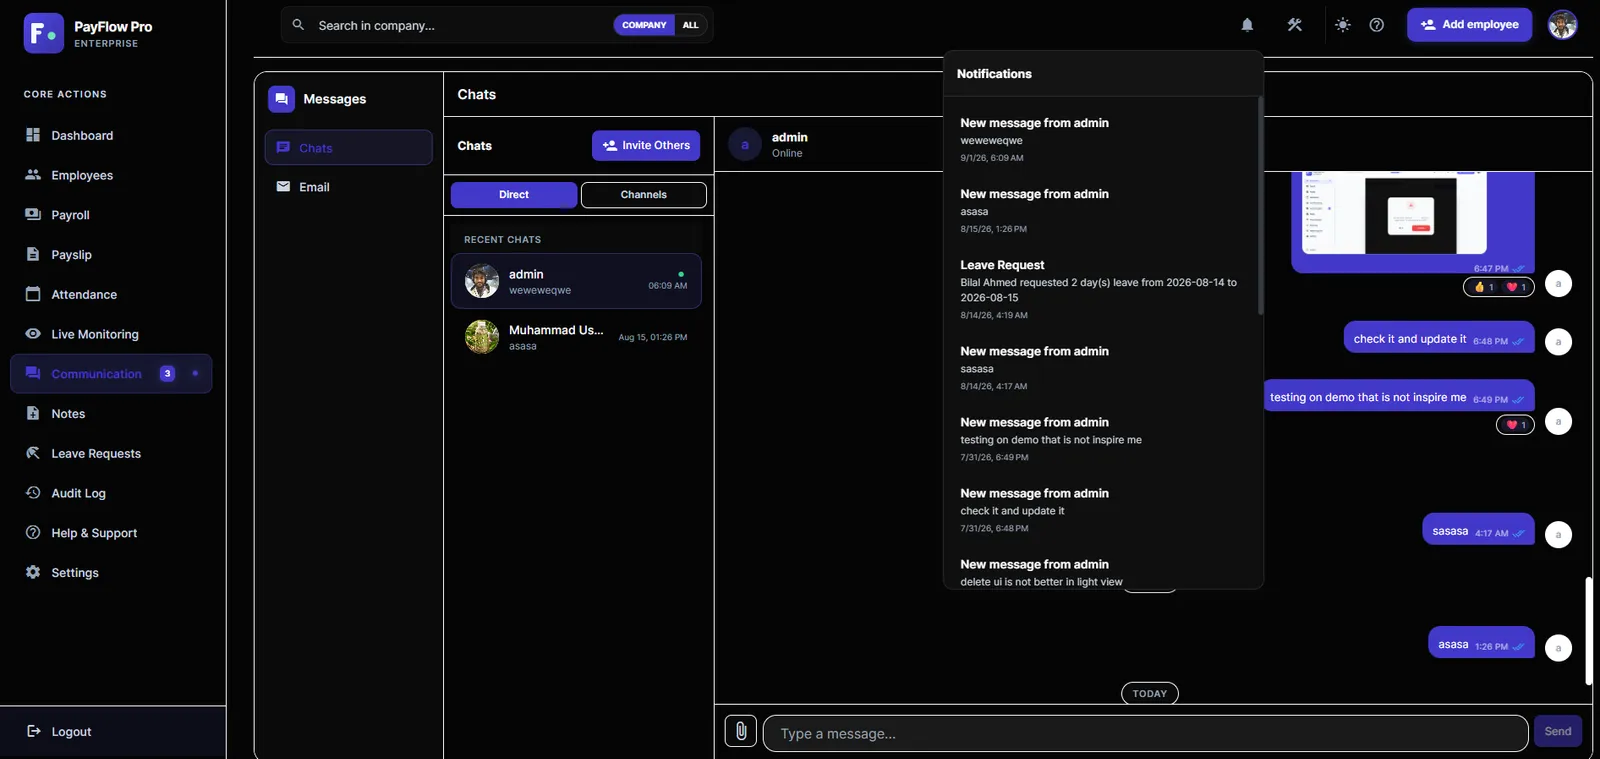The width and height of the screenshot is (1600, 759).
Task: Open the notifications bell icon
Action: click(x=1247, y=25)
